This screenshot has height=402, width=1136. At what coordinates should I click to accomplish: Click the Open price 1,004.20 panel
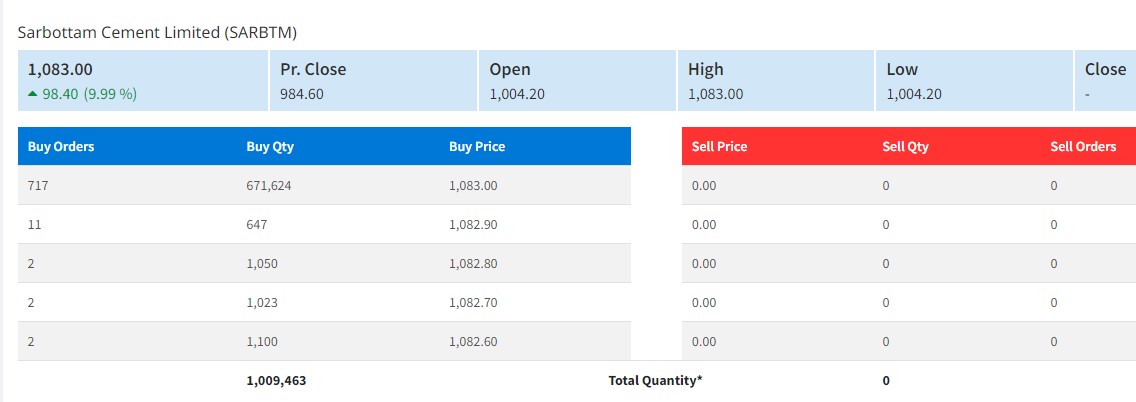pos(577,81)
